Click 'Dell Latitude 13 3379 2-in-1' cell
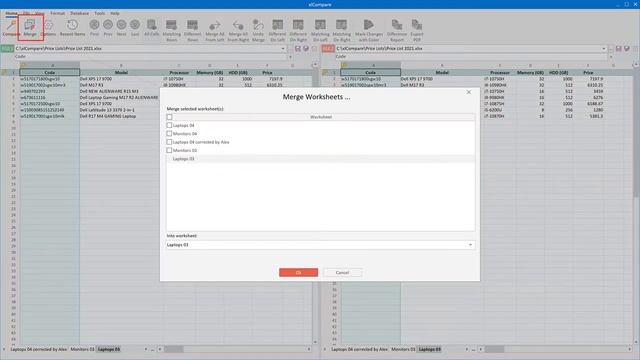Screen dimensions: 640x360 [x=121, y=110]
